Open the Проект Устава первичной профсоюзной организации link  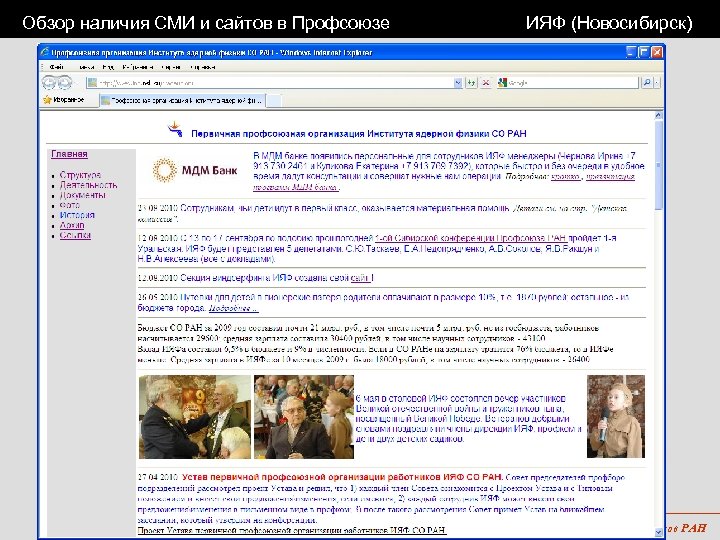coord(292,530)
